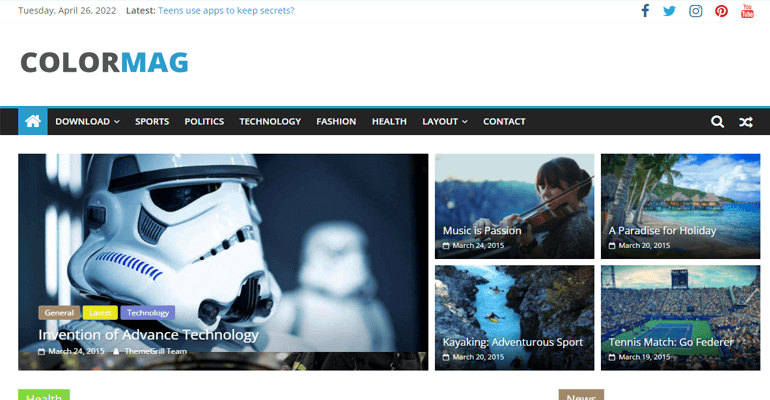The width and height of the screenshot is (770, 400).
Task: Select the yellow Latest category tag
Action: 100,313
